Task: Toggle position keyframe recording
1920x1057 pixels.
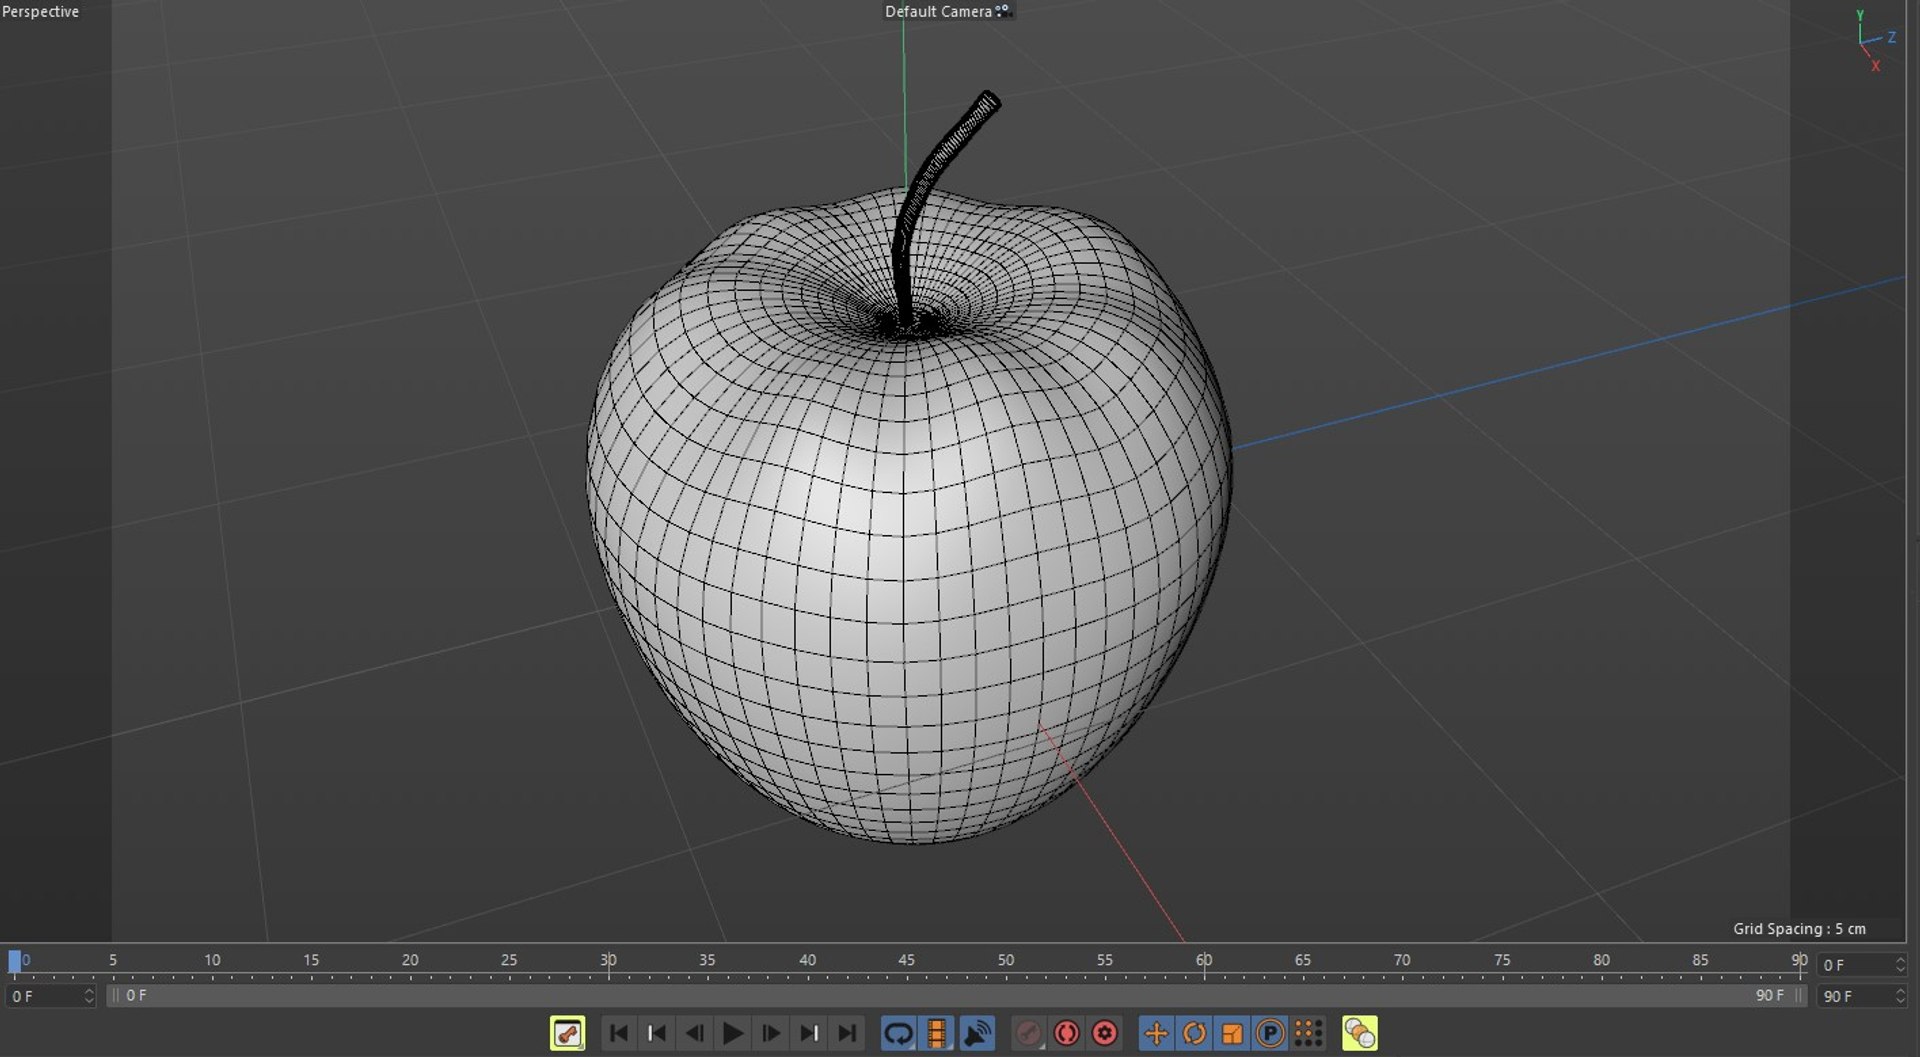Action: click(1156, 1033)
